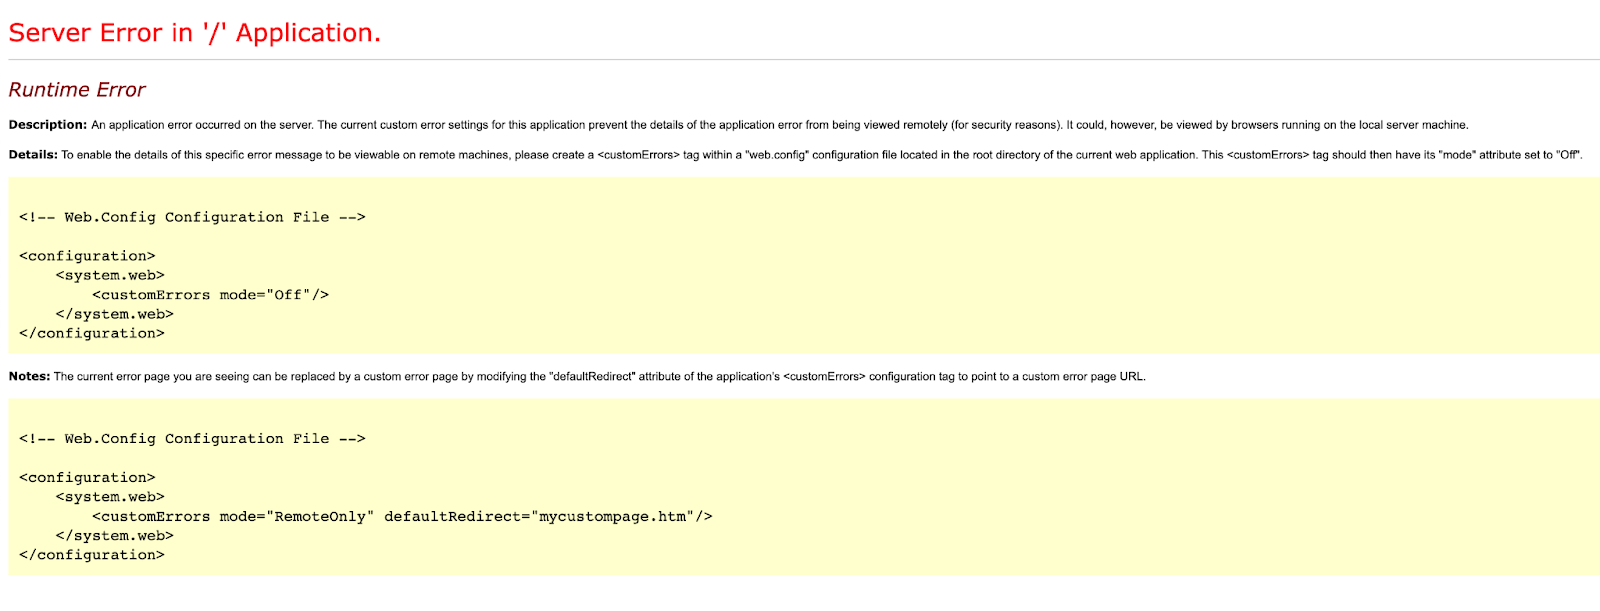Click the second opening <configuration> tag

coord(87,478)
